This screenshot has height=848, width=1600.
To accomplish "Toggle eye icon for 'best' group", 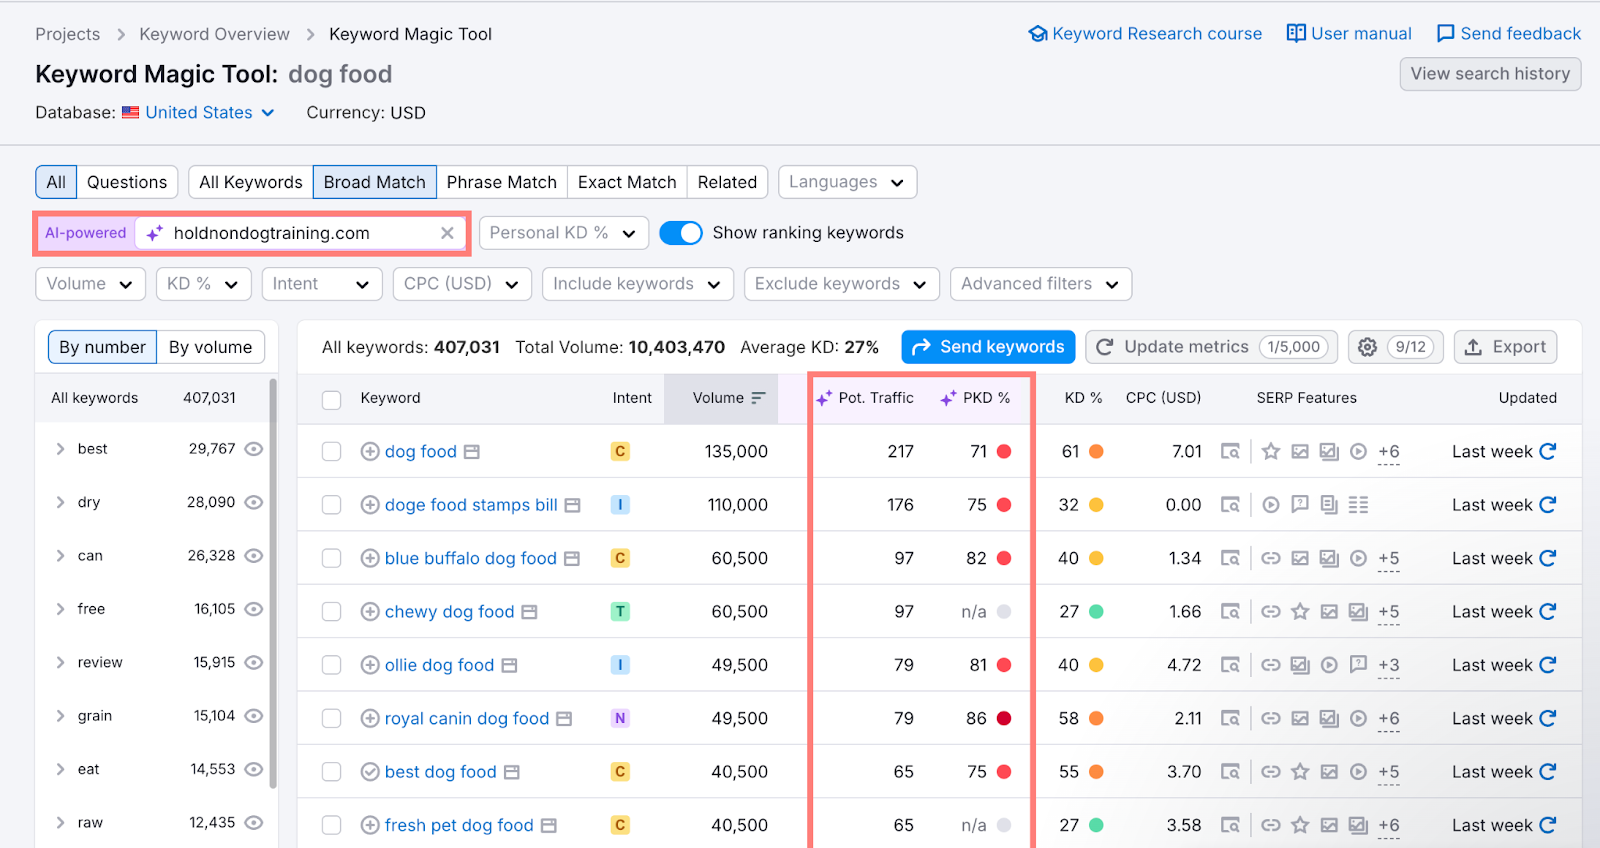I will click(x=254, y=449).
